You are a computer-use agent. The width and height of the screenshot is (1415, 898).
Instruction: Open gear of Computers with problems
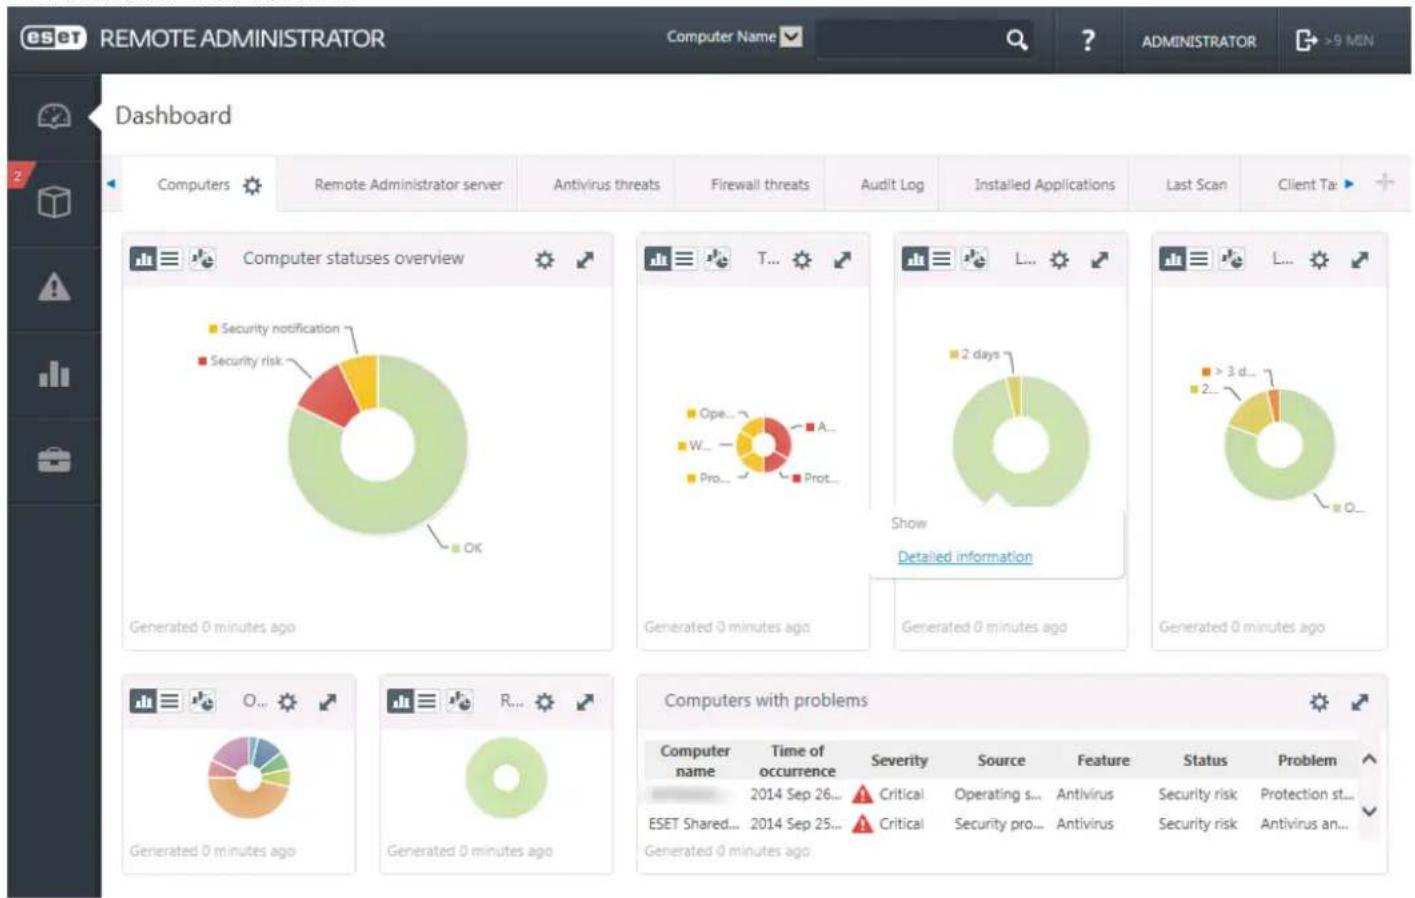coord(1319,702)
